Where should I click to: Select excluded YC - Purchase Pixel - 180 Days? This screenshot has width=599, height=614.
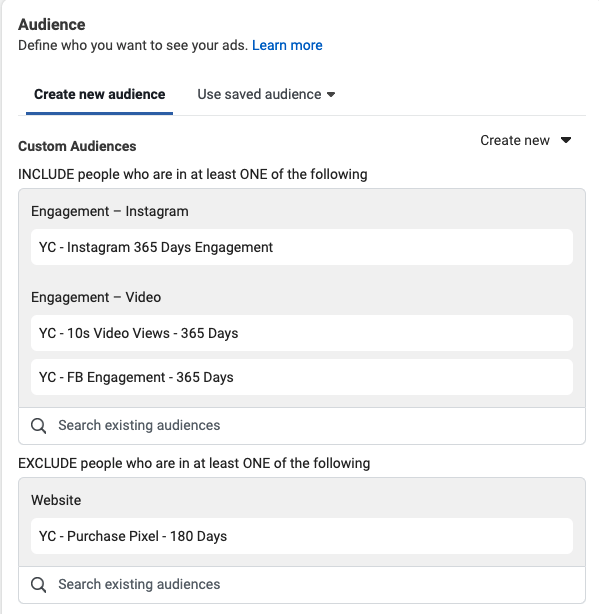click(x=302, y=536)
